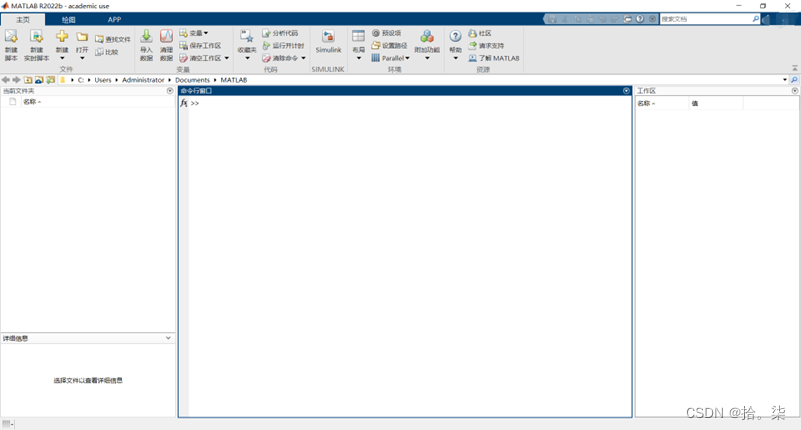Open the address bar history dropdown
801x430 pixels.
(785, 80)
